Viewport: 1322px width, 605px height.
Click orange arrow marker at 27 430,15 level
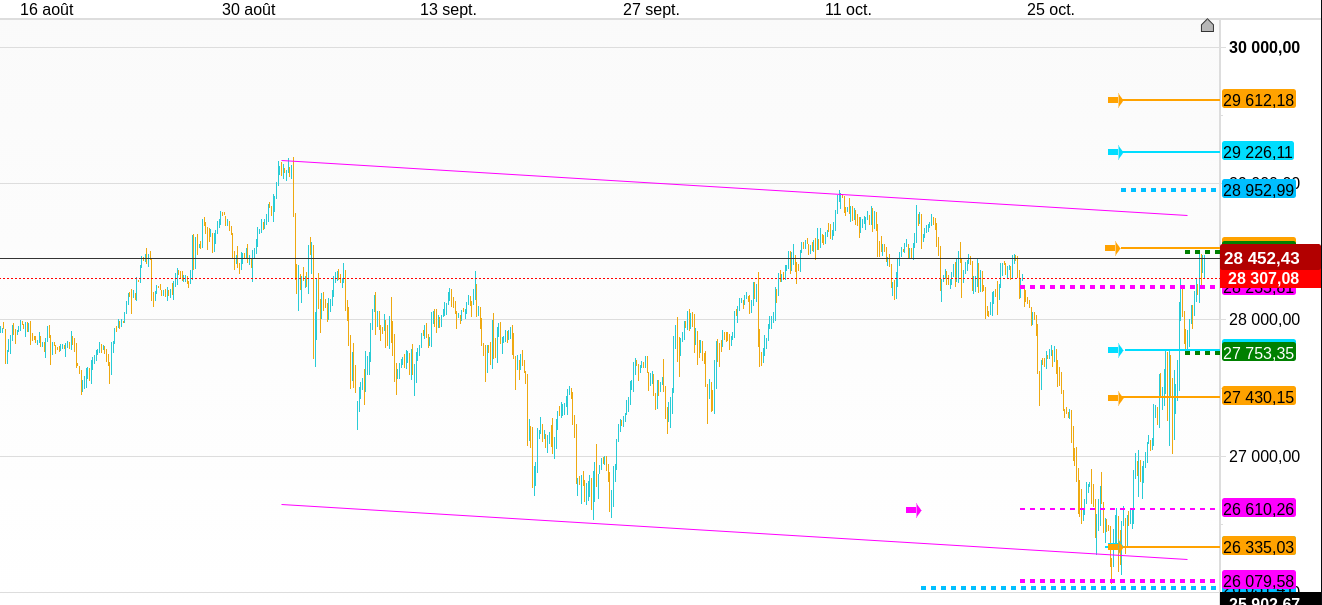(x=1115, y=398)
